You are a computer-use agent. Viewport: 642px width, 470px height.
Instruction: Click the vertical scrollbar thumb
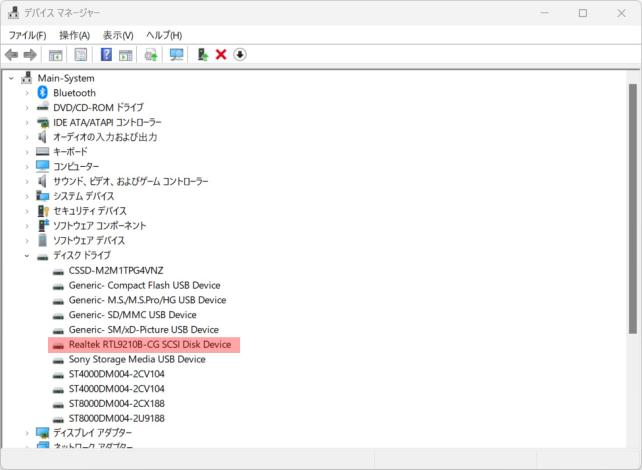pos(633,208)
